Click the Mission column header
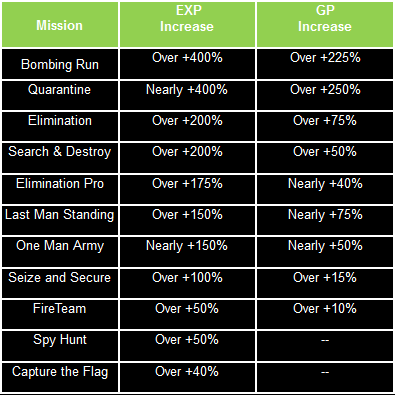The height and width of the screenshot is (395, 395). pyautogui.click(x=60, y=25)
